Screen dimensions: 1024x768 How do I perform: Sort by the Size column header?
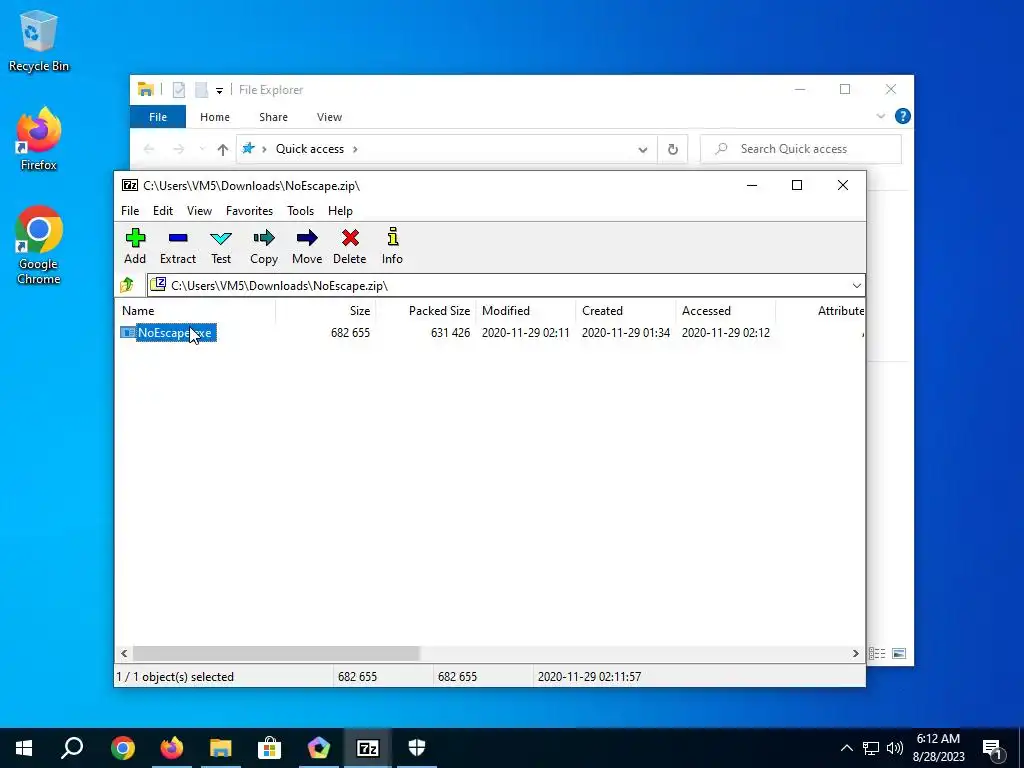[325, 311]
